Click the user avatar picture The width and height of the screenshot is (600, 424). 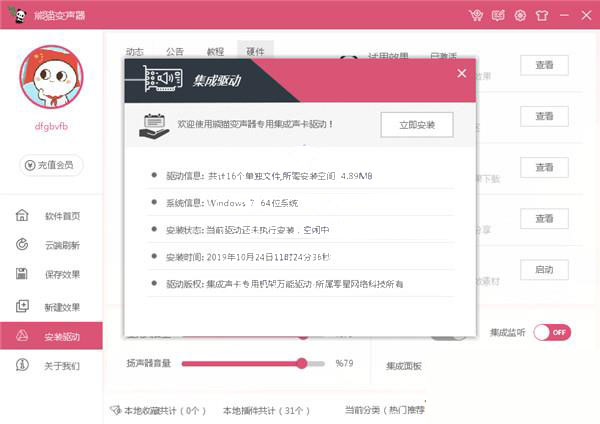[x=51, y=77]
